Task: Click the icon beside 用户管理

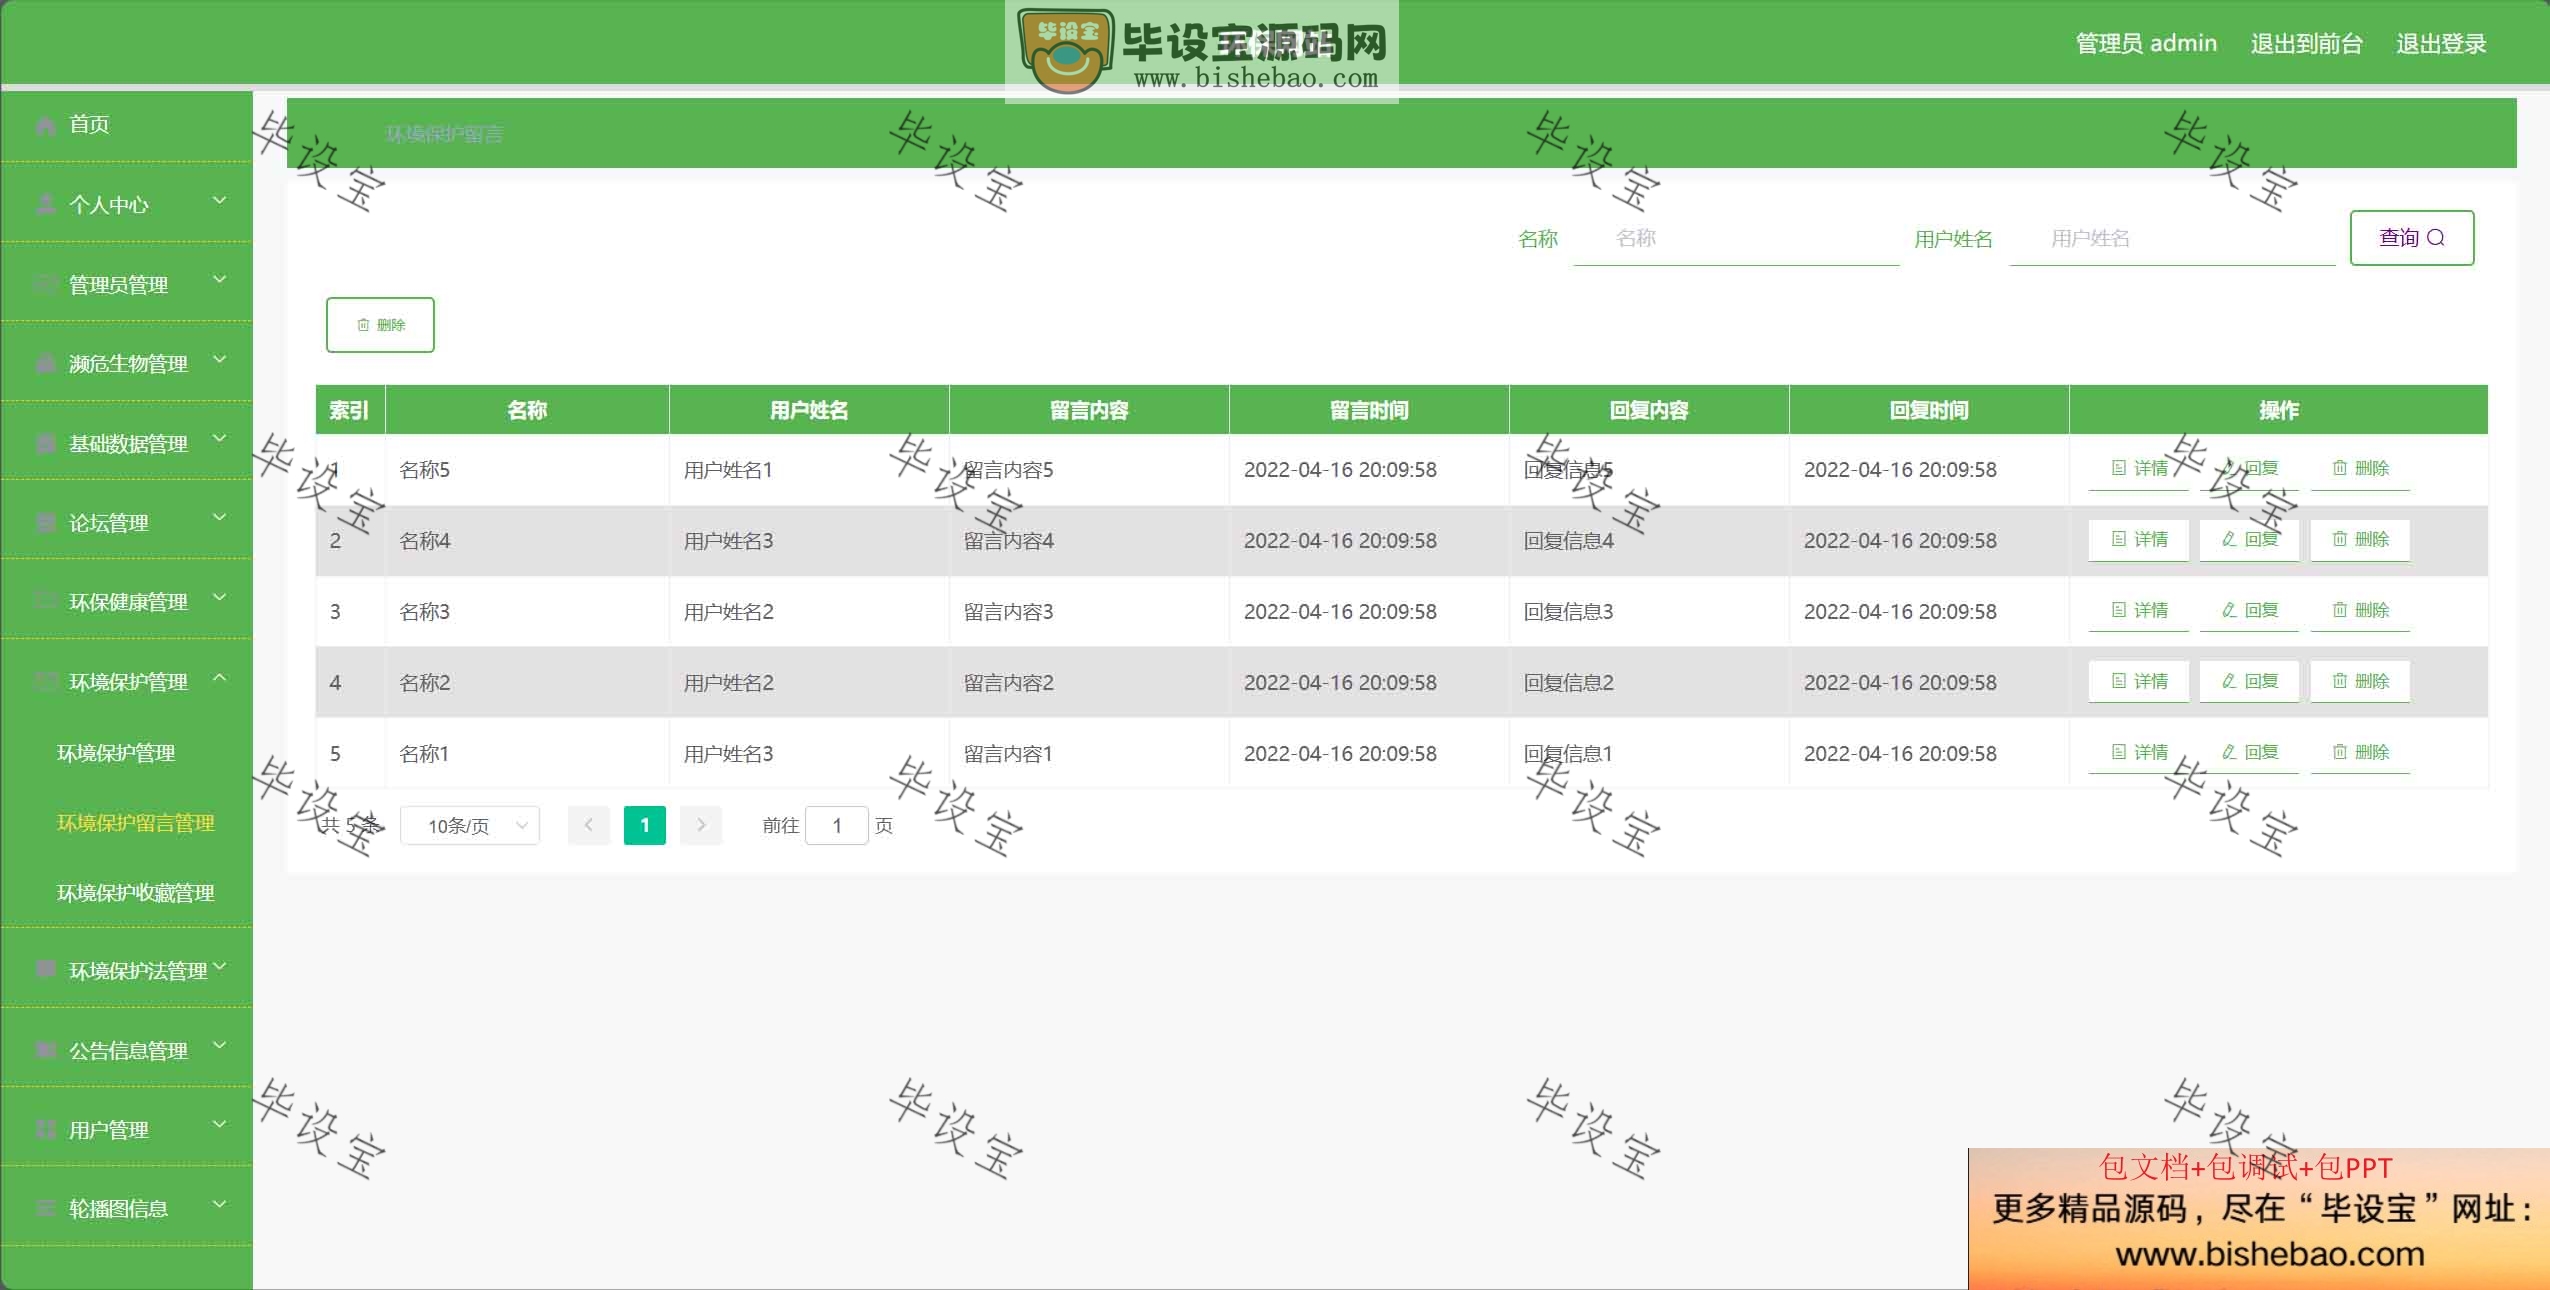Action: pyautogui.click(x=45, y=1130)
